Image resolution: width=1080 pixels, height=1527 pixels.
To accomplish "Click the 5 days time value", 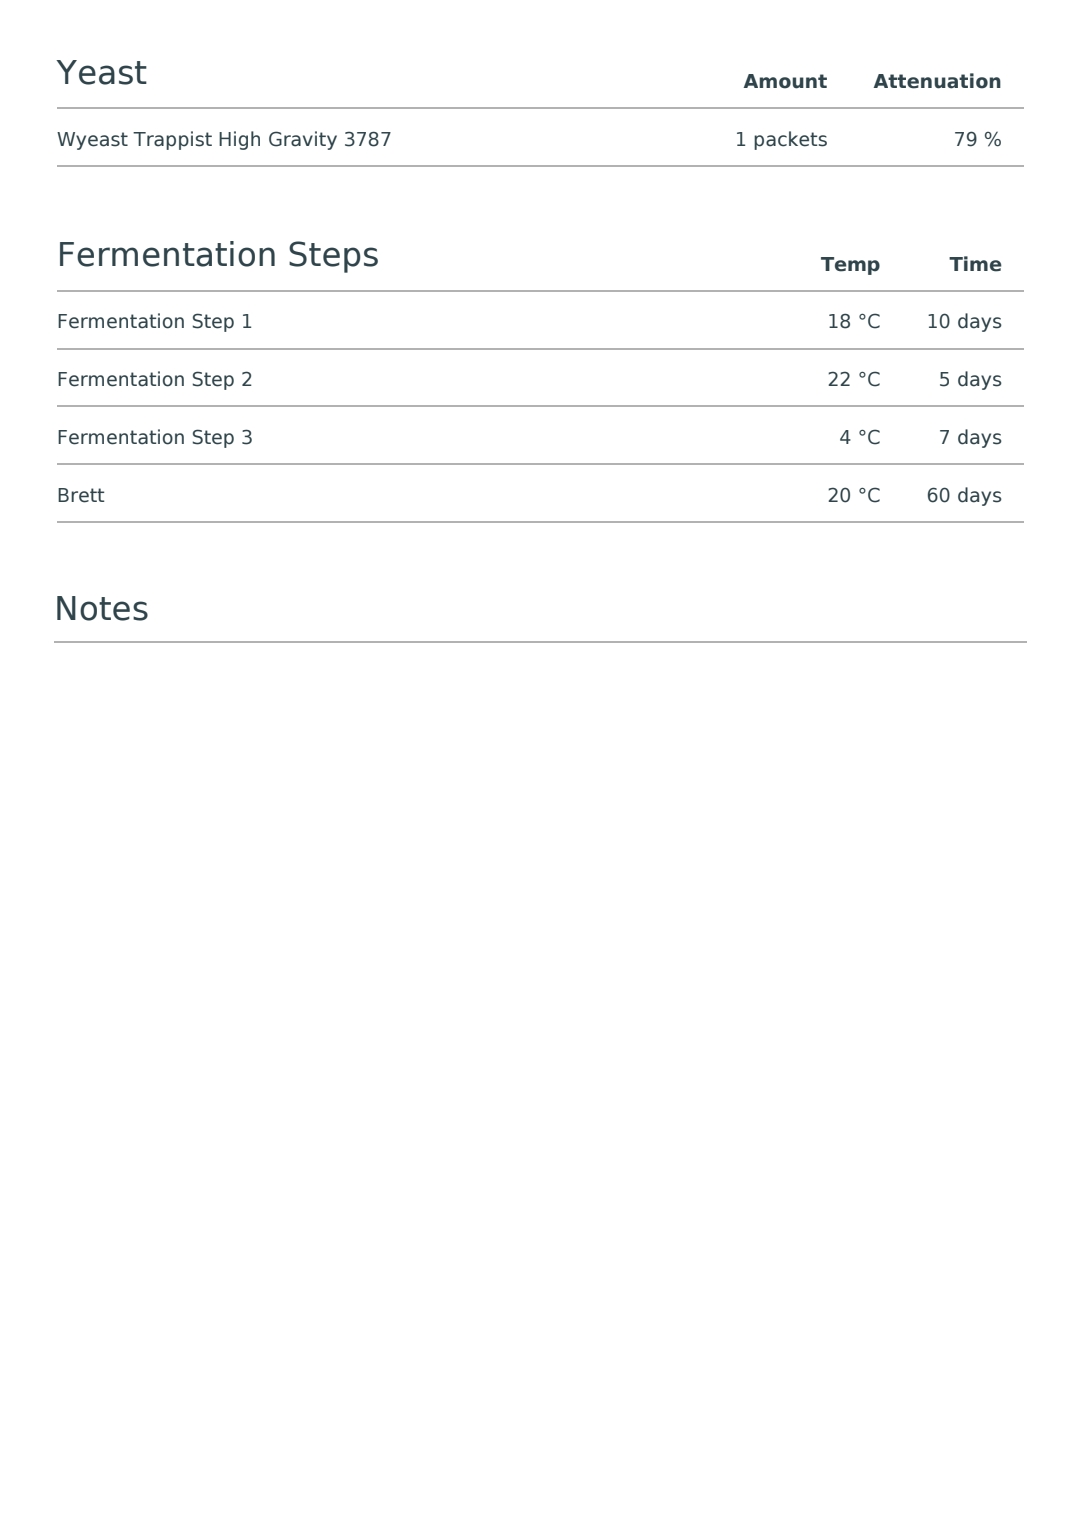I will pos(970,380).
